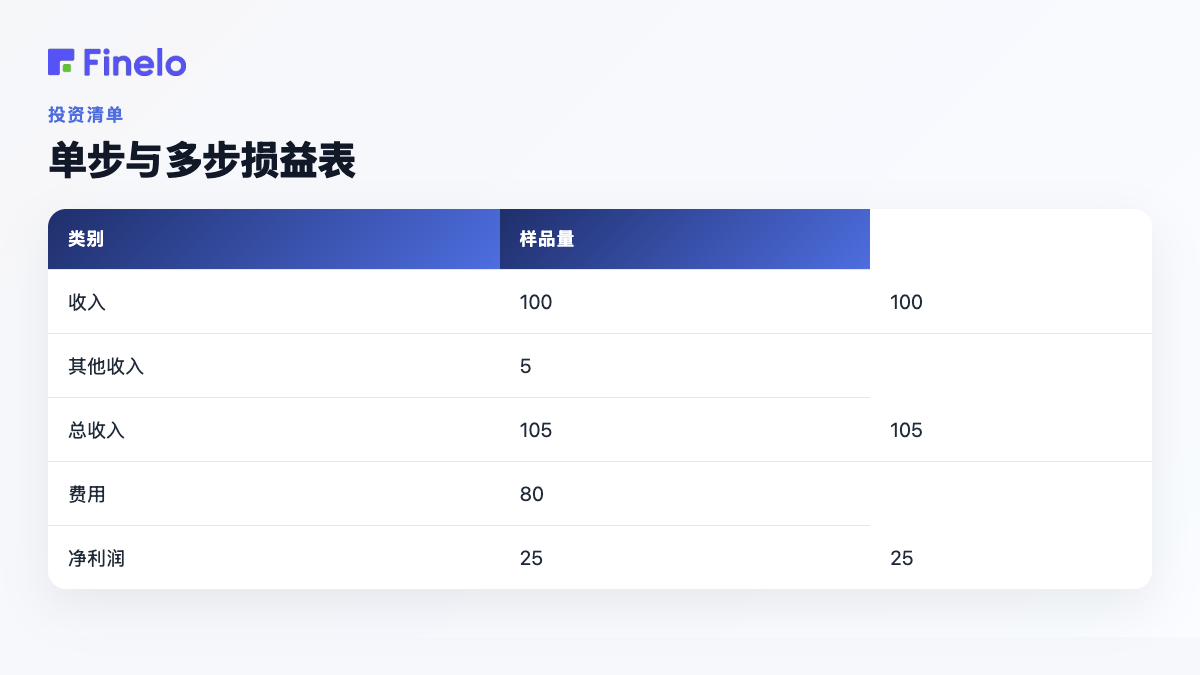Viewport: 1200px width, 675px height.
Task: Click the 105 value in 样品量 column
Action: coord(536,430)
